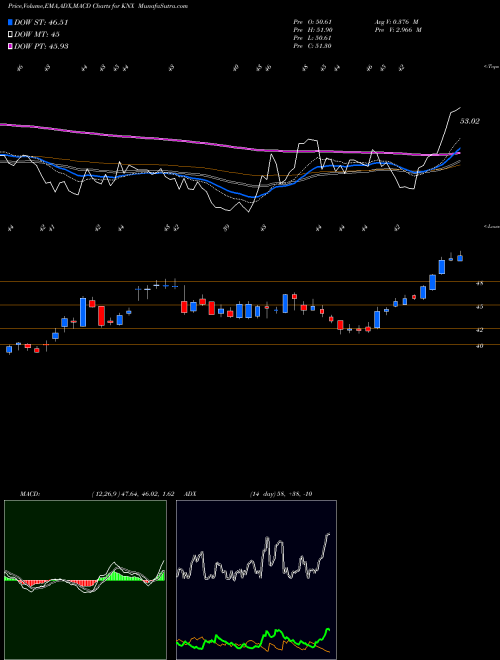Click the white DOW MT legend swatch
500x660 pixels.
pos(10,34)
